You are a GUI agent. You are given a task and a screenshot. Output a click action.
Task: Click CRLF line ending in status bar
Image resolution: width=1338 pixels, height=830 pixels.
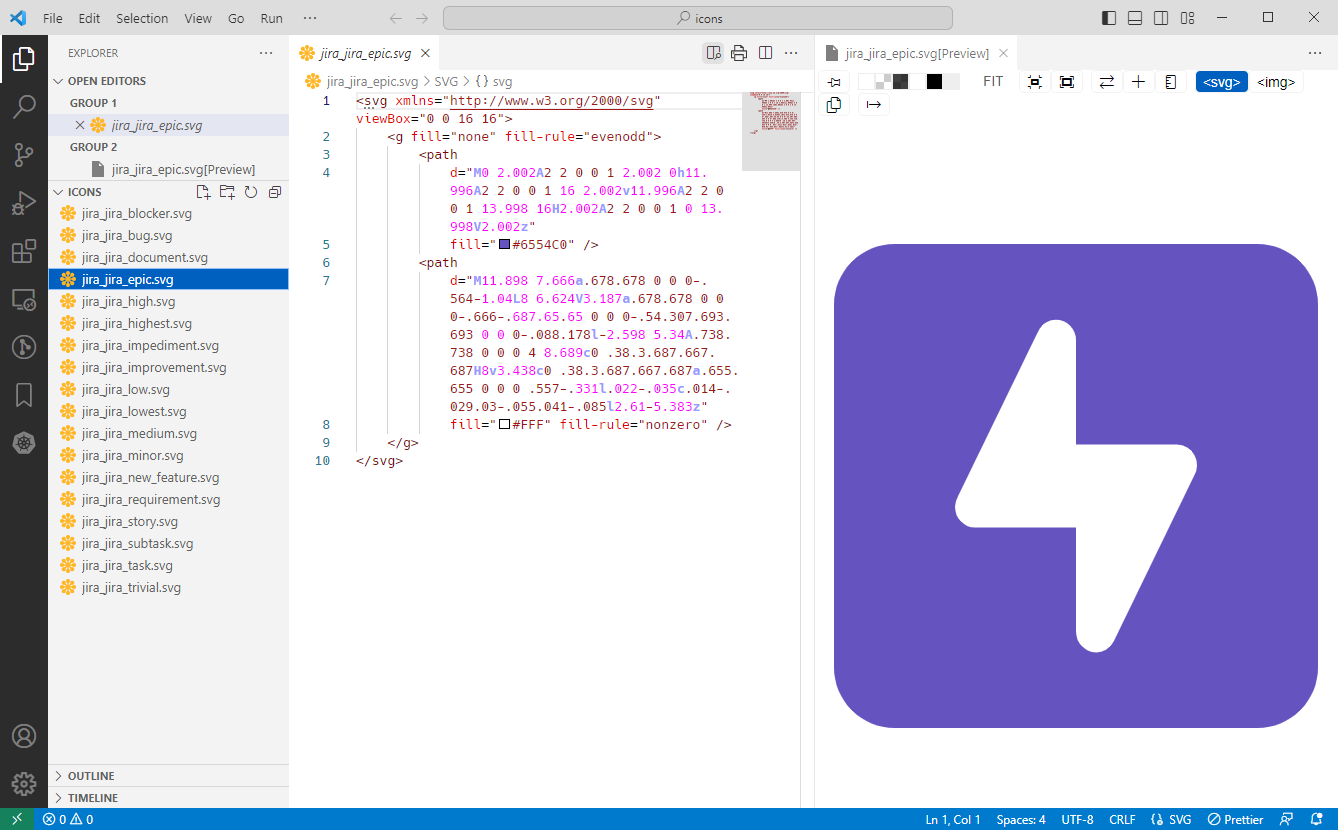click(1122, 819)
